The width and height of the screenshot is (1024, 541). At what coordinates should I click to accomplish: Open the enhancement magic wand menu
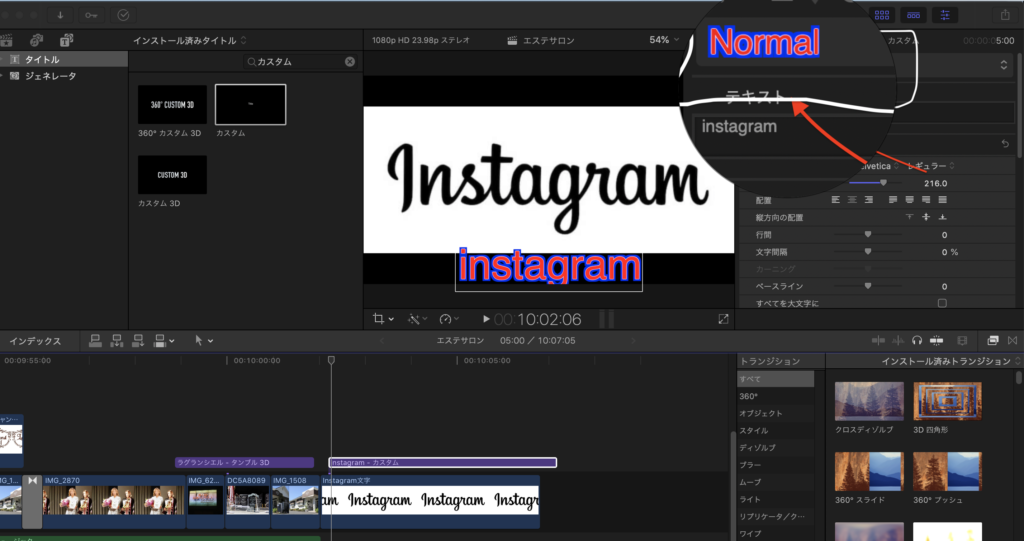(x=417, y=319)
